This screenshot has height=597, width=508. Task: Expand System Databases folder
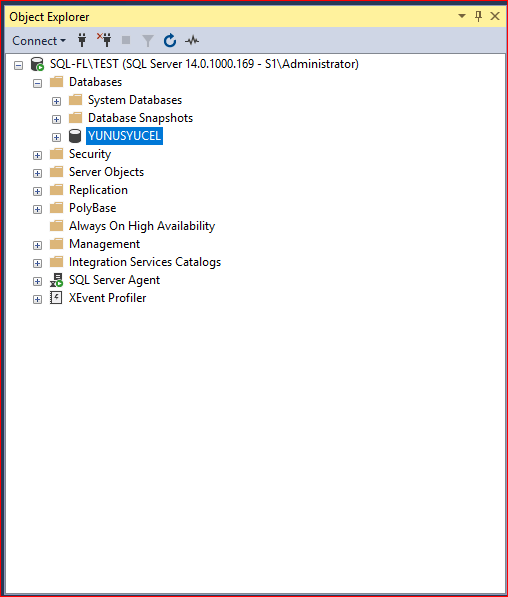tap(56, 101)
